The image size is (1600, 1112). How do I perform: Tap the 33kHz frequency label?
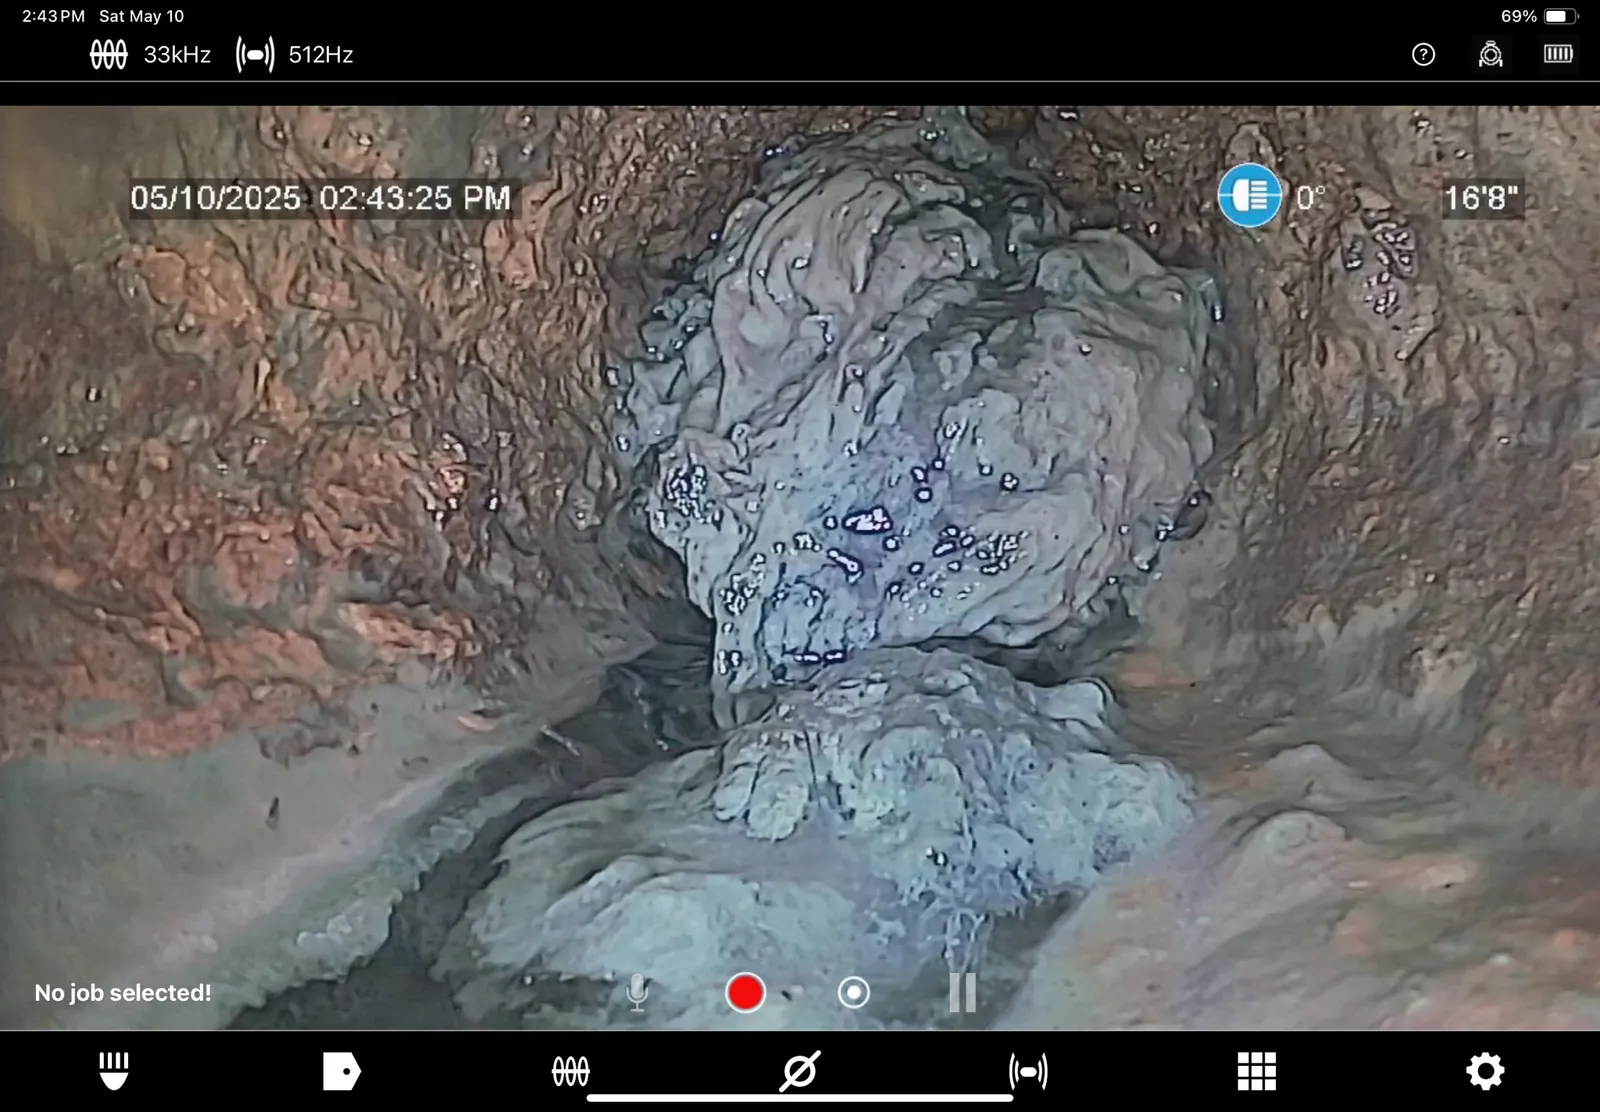pyautogui.click(x=177, y=55)
